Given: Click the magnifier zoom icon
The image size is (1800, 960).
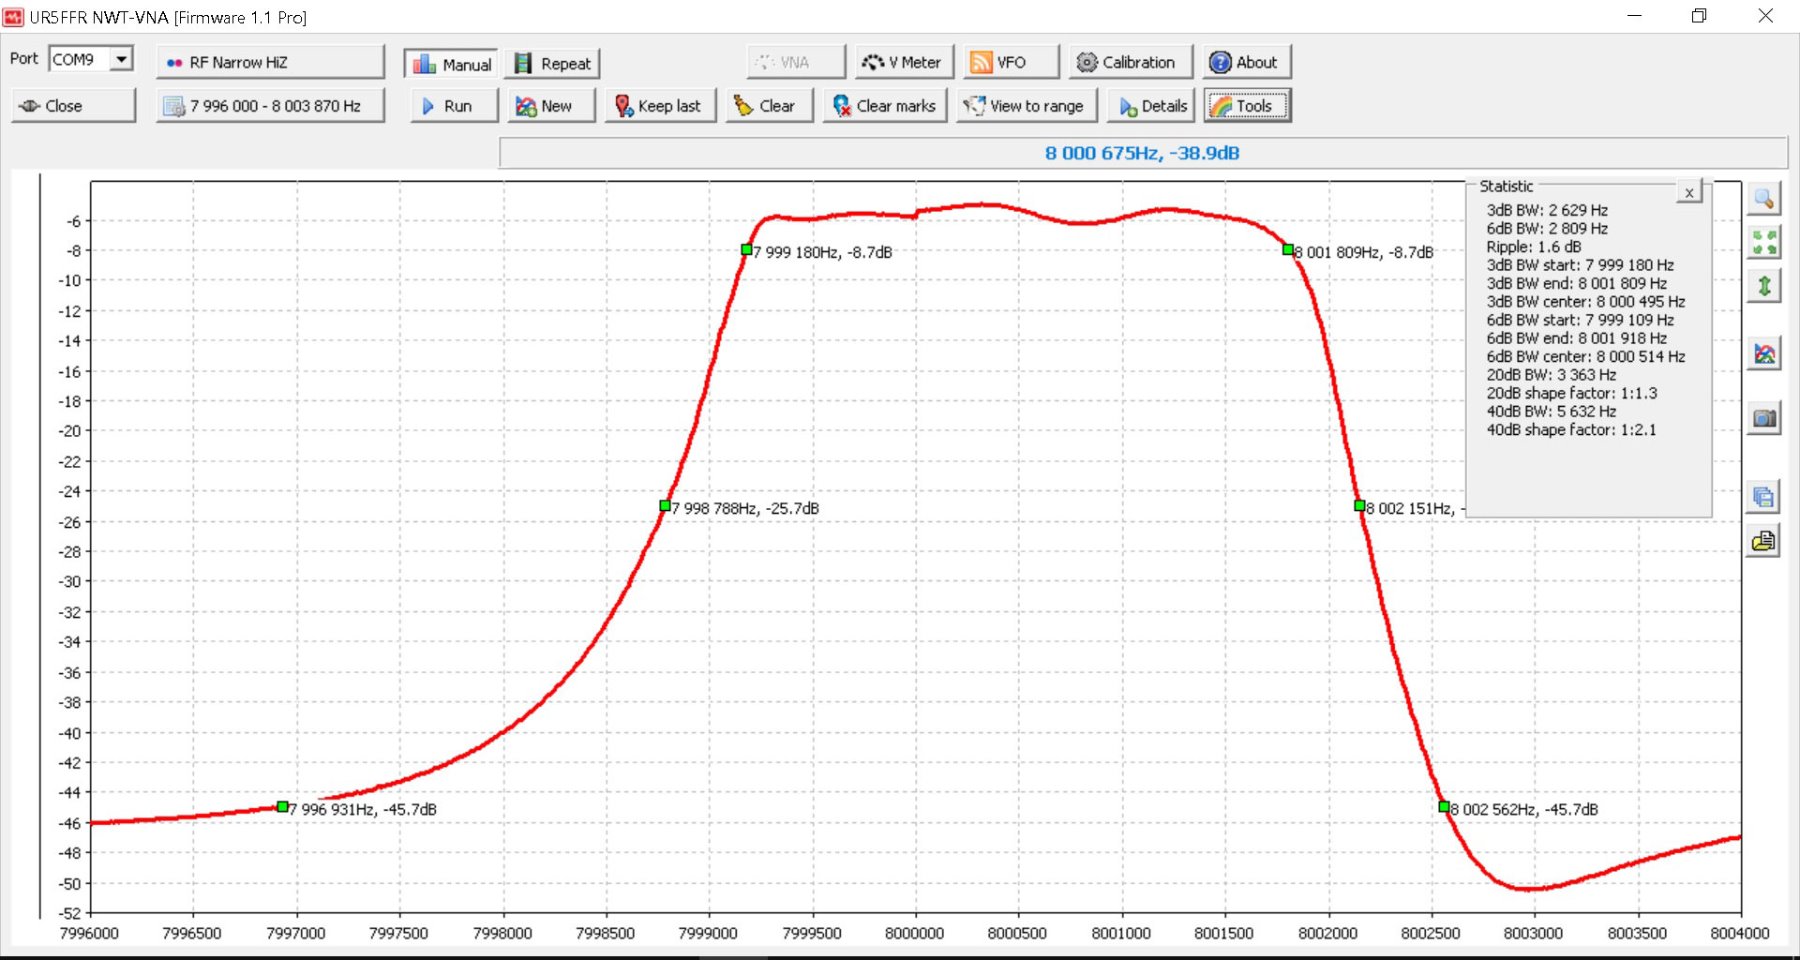Looking at the screenshot, I should click(1764, 199).
